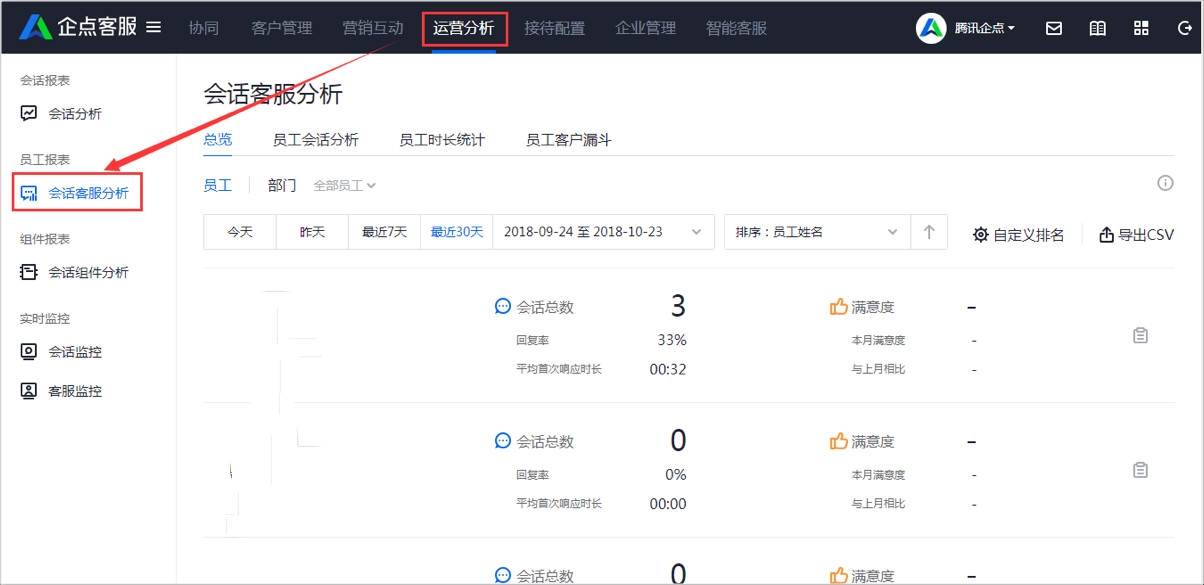
Task: Open the 排序：员工姓名 sort dropdown
Action: pyautogui.click(x=817, y=232)
